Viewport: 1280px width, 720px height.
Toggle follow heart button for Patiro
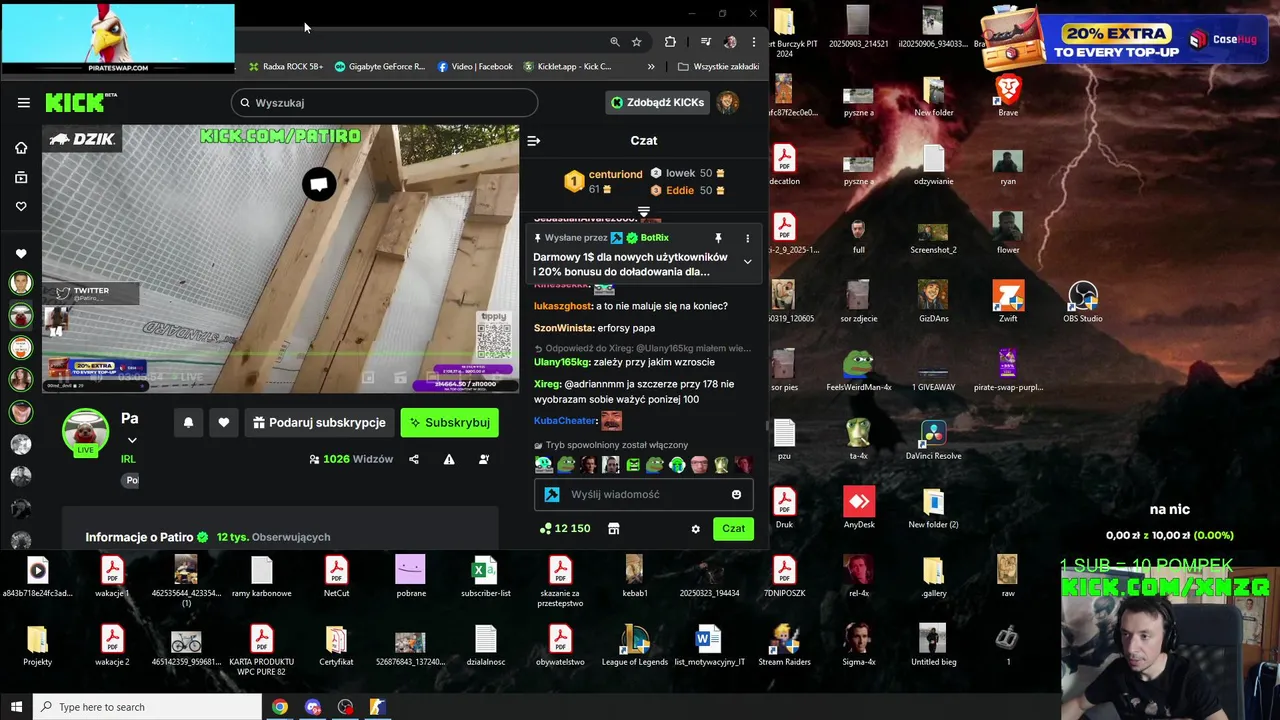pos(224,423)
